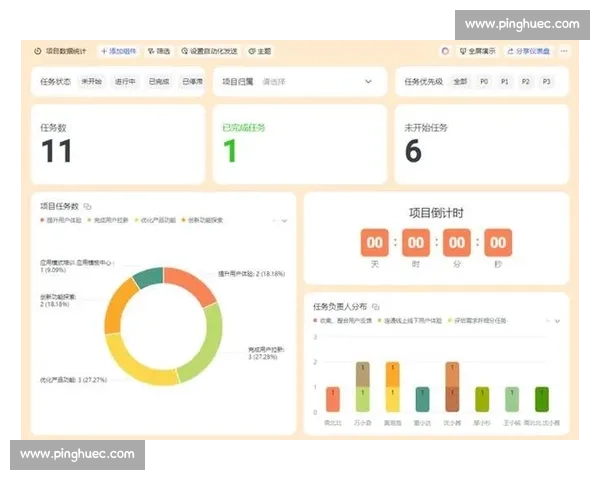Open the 未开始任务 6 stat card
Viewport: 600px width, 480px height.
pyautogui.click(x=482, y=145)
